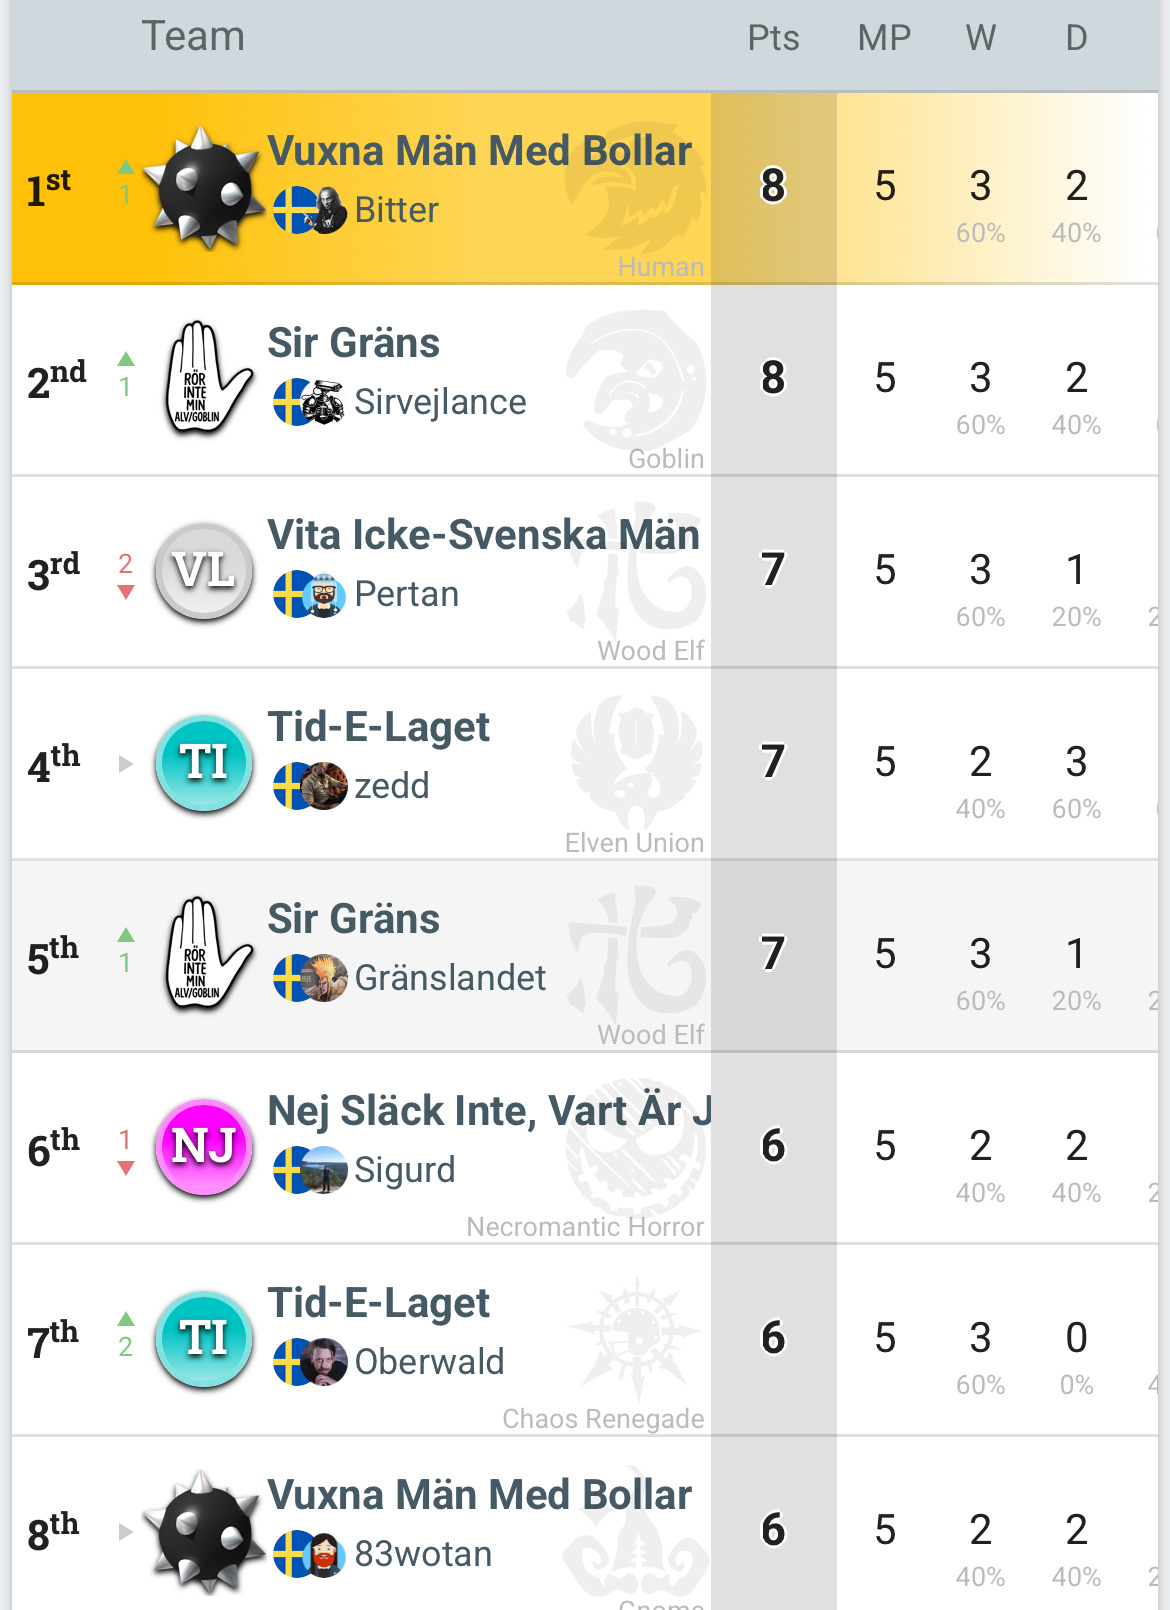Viewport: 1170px width, 1610px height.
Task: Sort standings by MP column header
Action: (x=884, y=38)
